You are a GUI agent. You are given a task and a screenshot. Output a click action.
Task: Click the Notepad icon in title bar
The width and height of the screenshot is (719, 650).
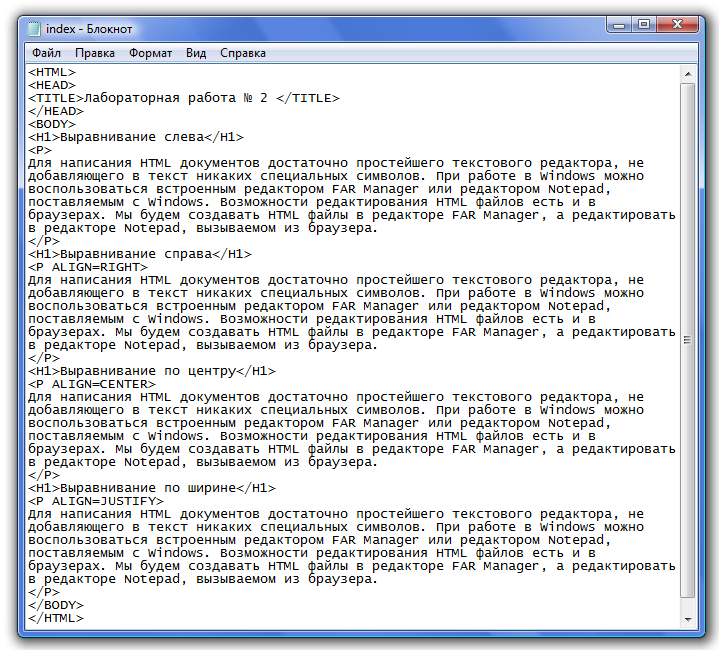click(x=34, y=29)
